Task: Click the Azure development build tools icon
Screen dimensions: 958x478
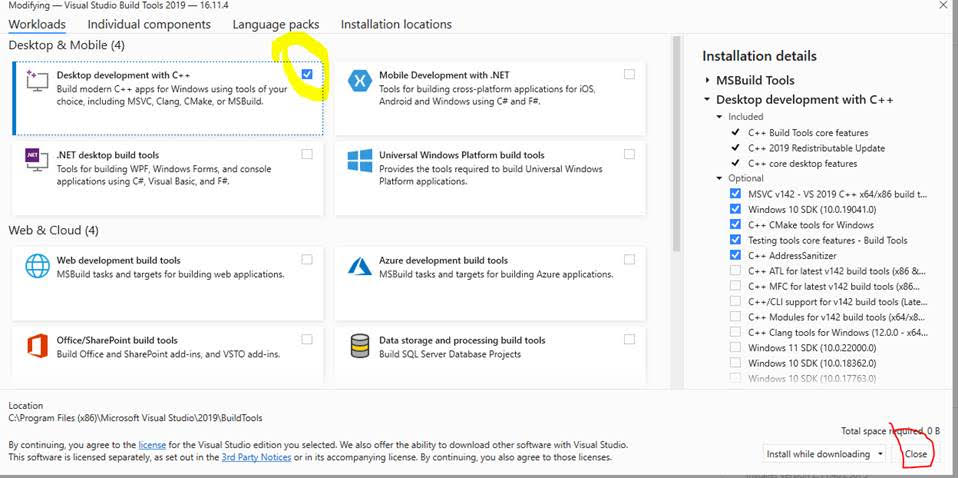Action: tap(359, 266)
